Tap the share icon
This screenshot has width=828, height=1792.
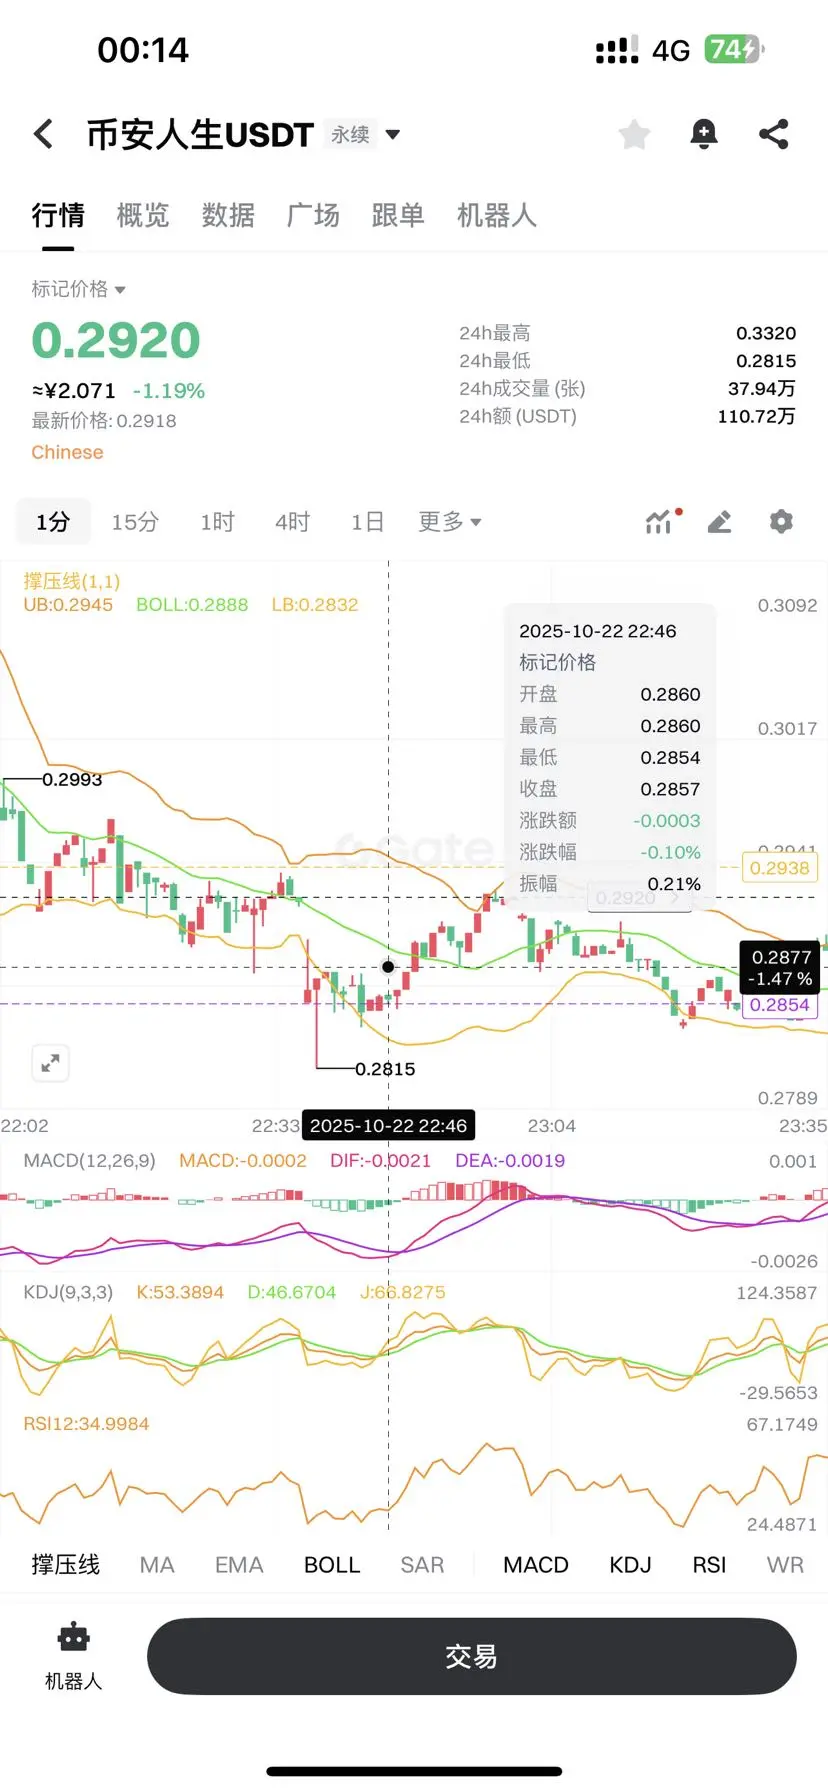coord(773,134)
